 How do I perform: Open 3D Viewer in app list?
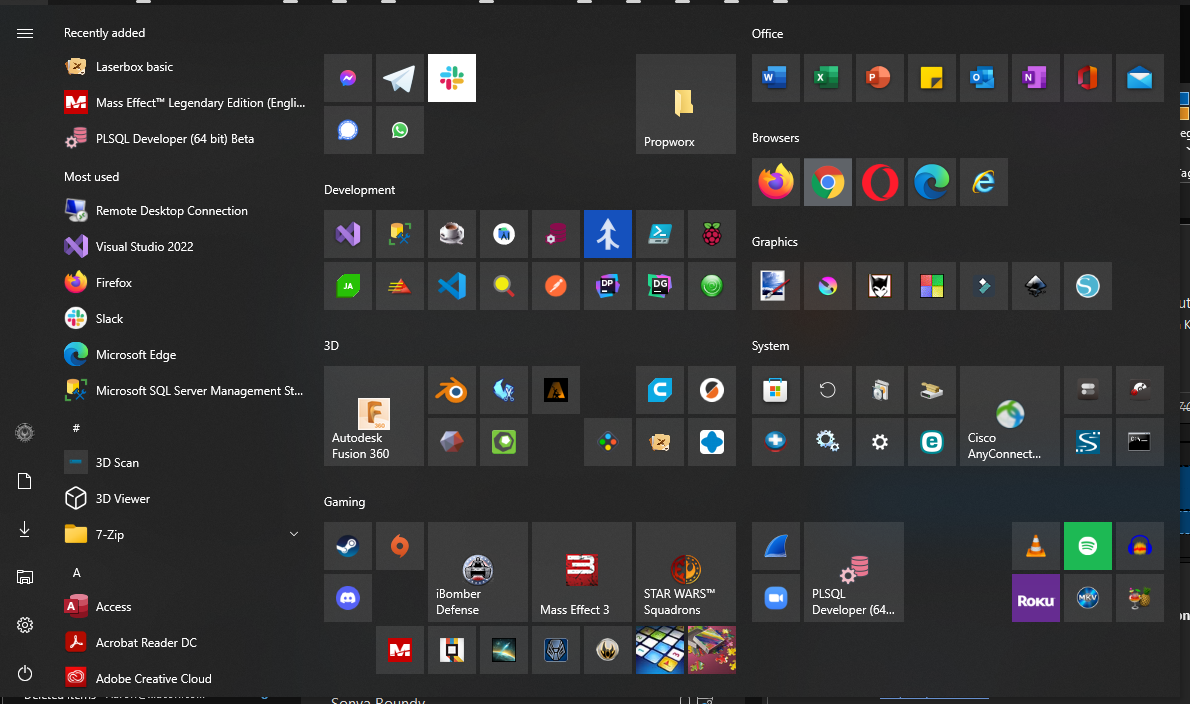click(183, 498)
